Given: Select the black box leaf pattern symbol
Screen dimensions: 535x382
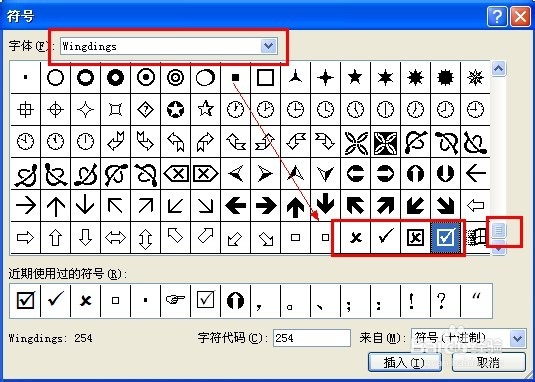Looking at the screenshot, I should (385, 142).
